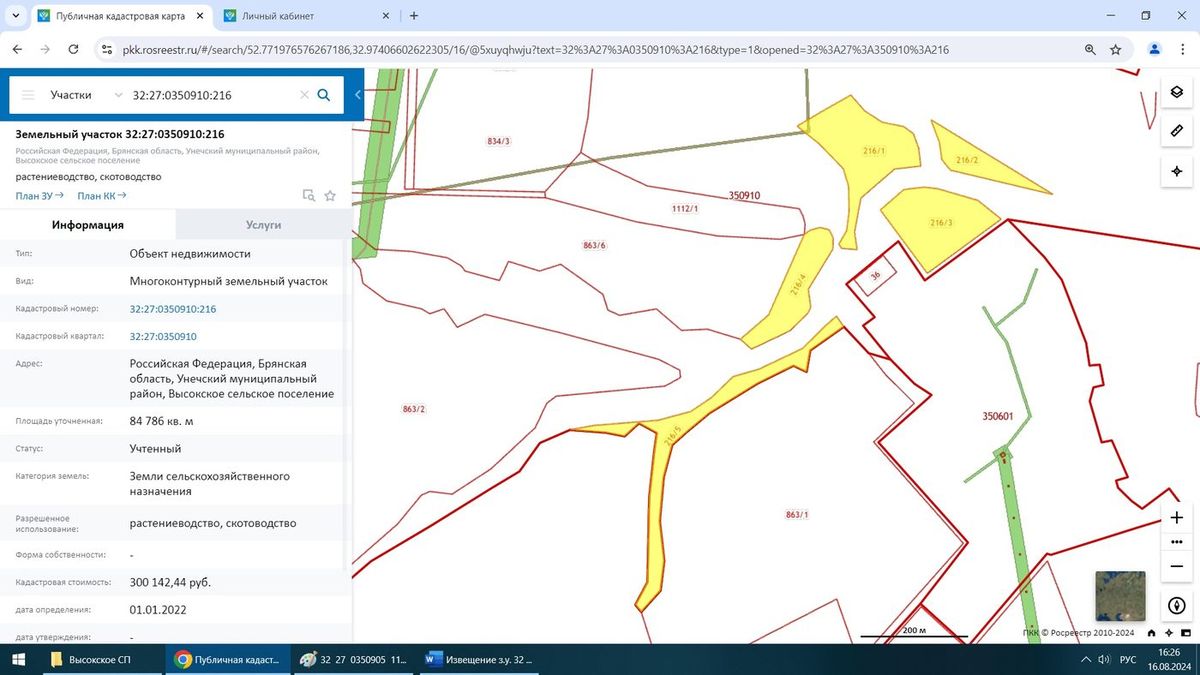Open the Windows Start menu
Screen dimensions: 1200x675
[17, 659]
